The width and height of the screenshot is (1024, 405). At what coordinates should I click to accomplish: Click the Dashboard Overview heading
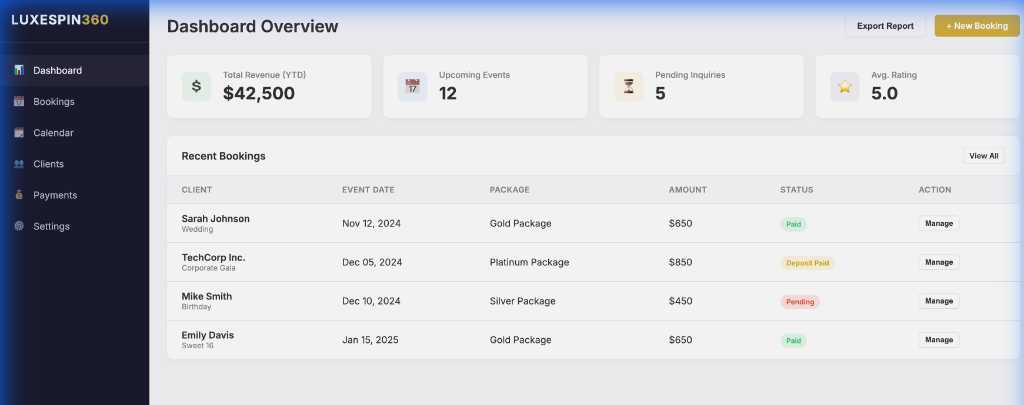[x=253, y=26]
